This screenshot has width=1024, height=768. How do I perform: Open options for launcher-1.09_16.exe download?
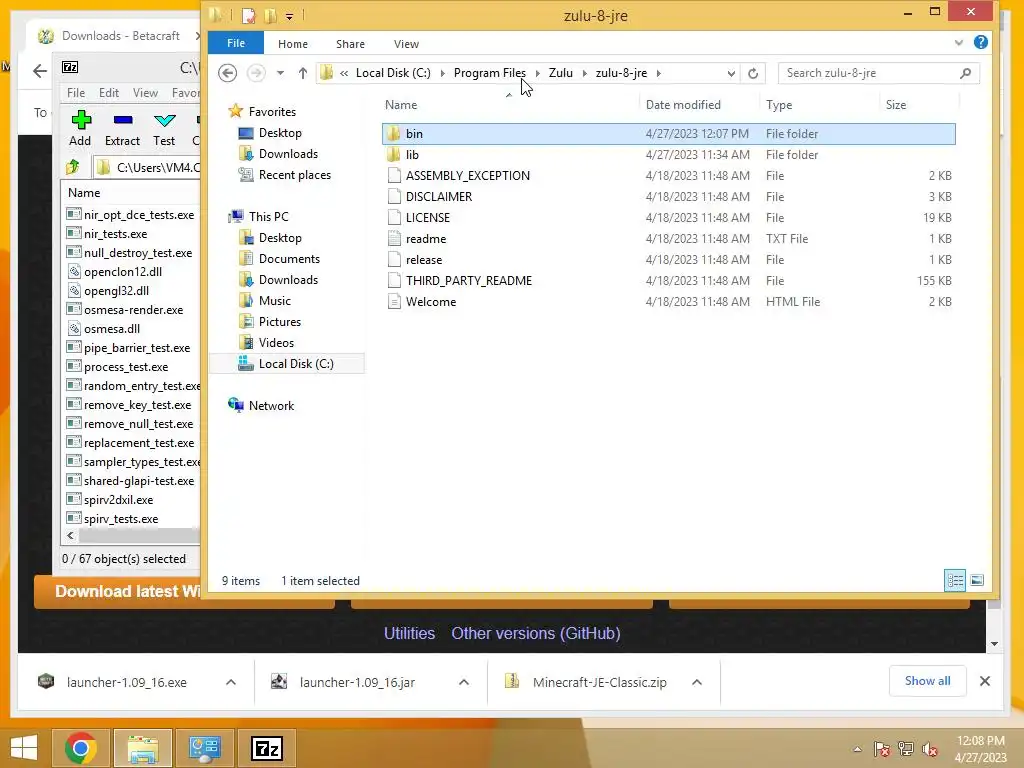[x=231, y=682]
